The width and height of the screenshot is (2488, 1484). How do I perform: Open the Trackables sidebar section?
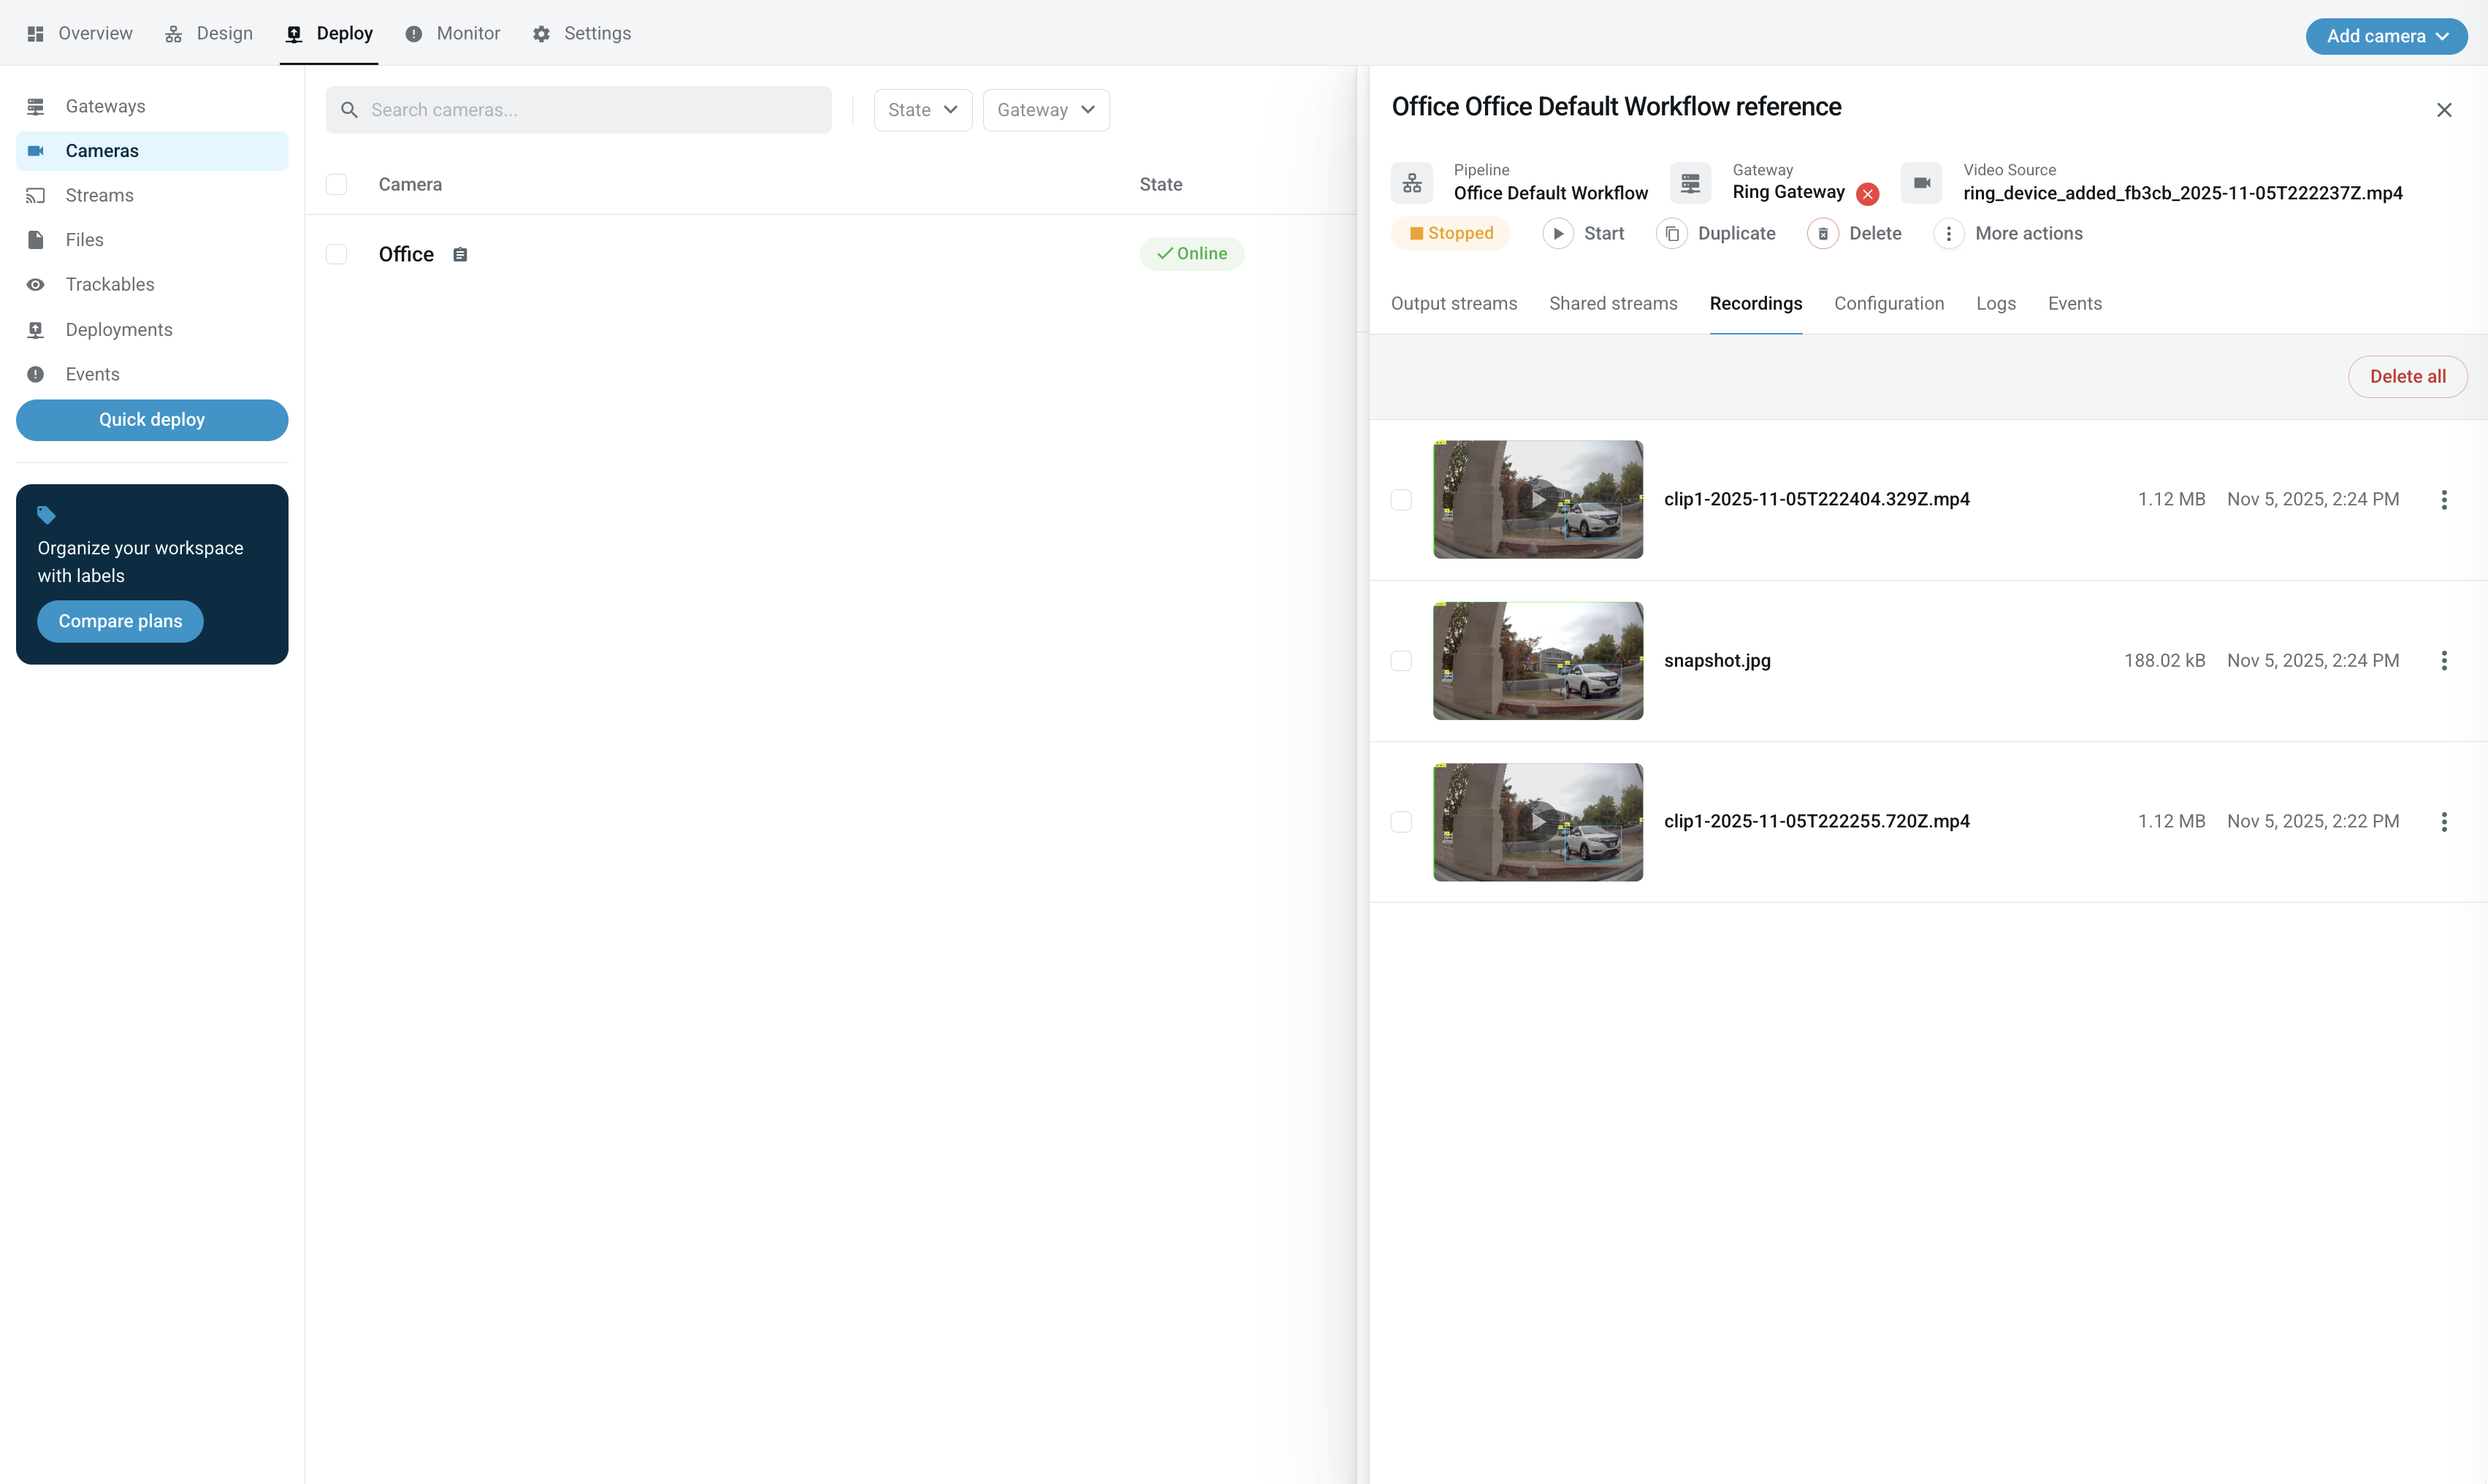point(110,284)
